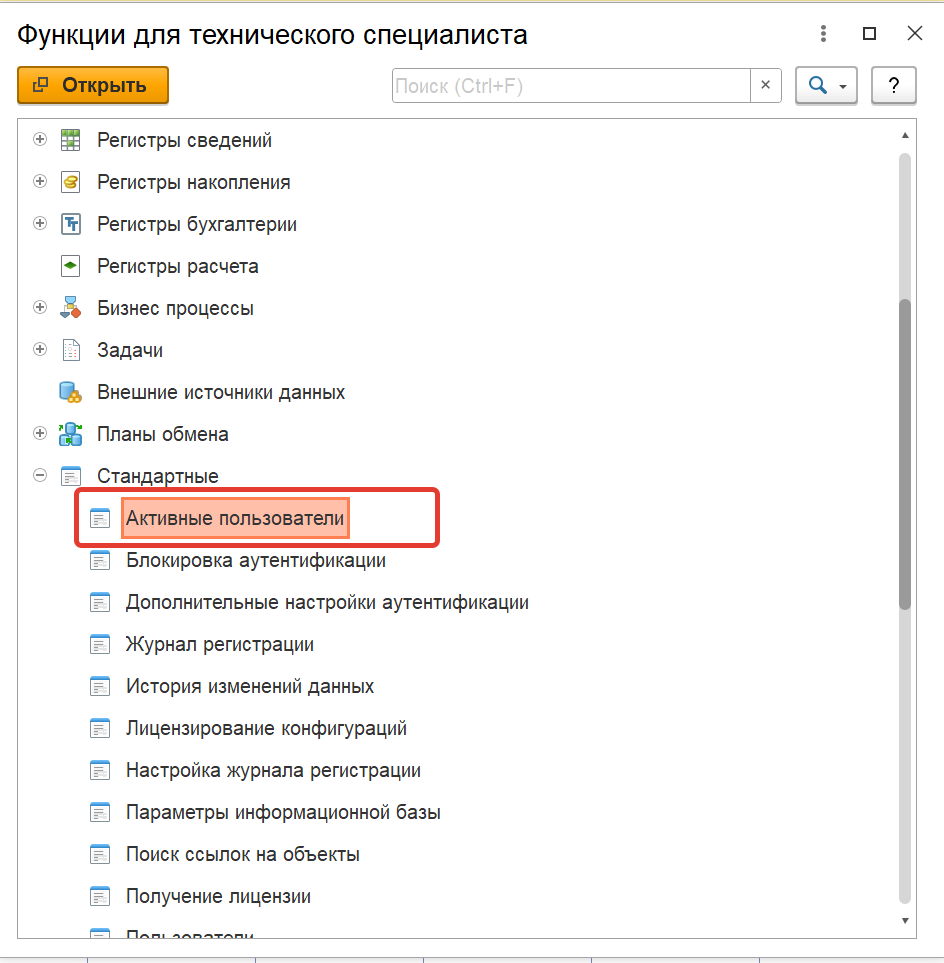This screenshot has width=944, height=963.
Task: Open the three-dot more options menu
Action: tap(824, 34)
